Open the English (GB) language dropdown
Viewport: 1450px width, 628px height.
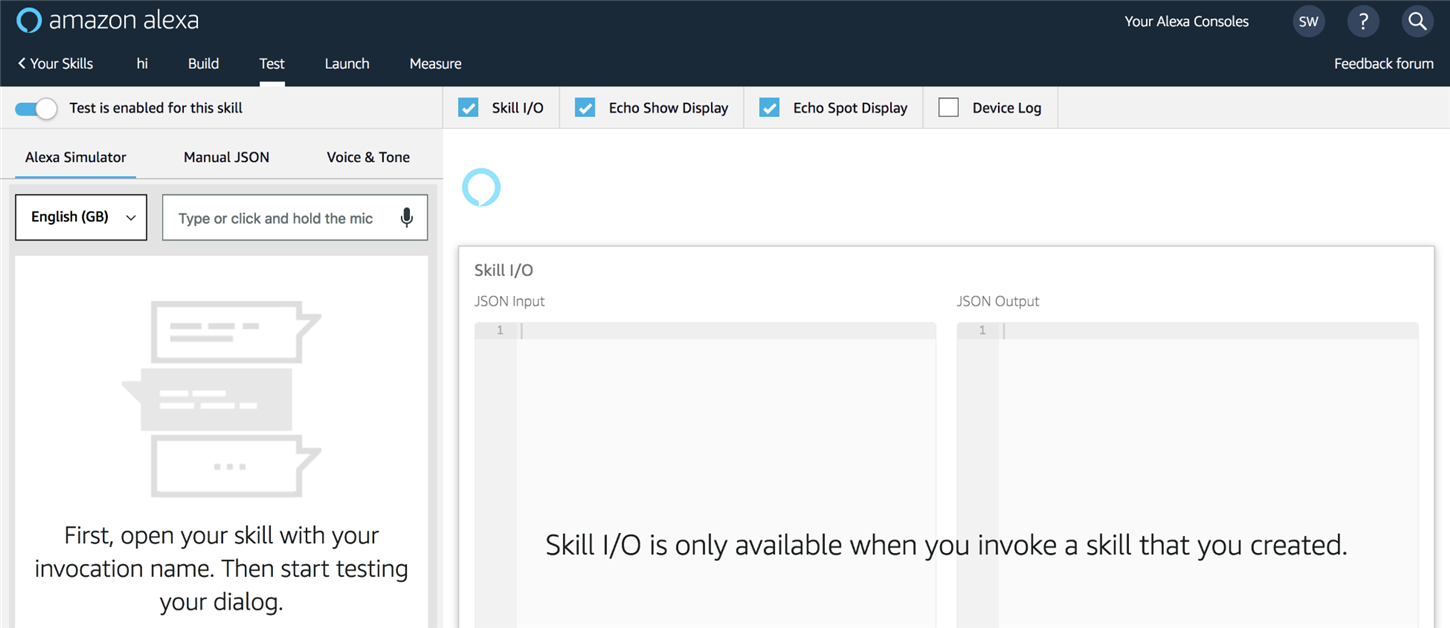pyautogui.click(x=81, y=217)
